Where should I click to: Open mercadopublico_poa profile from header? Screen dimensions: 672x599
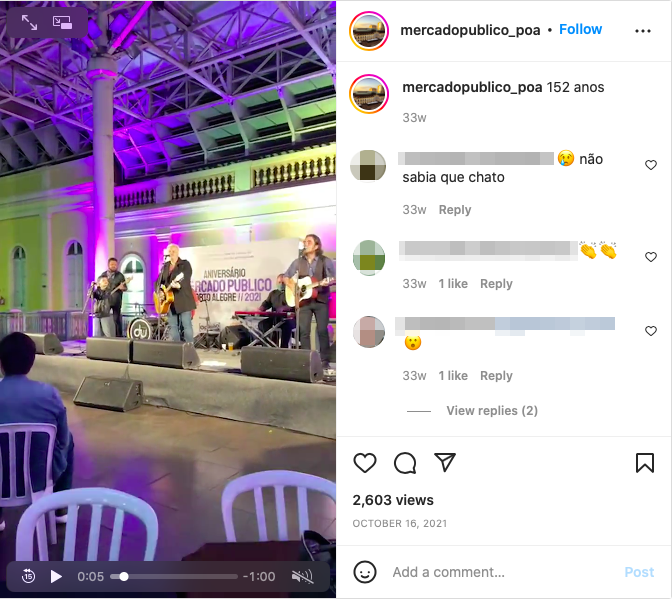pyautogui.click(x=470, y=30)
